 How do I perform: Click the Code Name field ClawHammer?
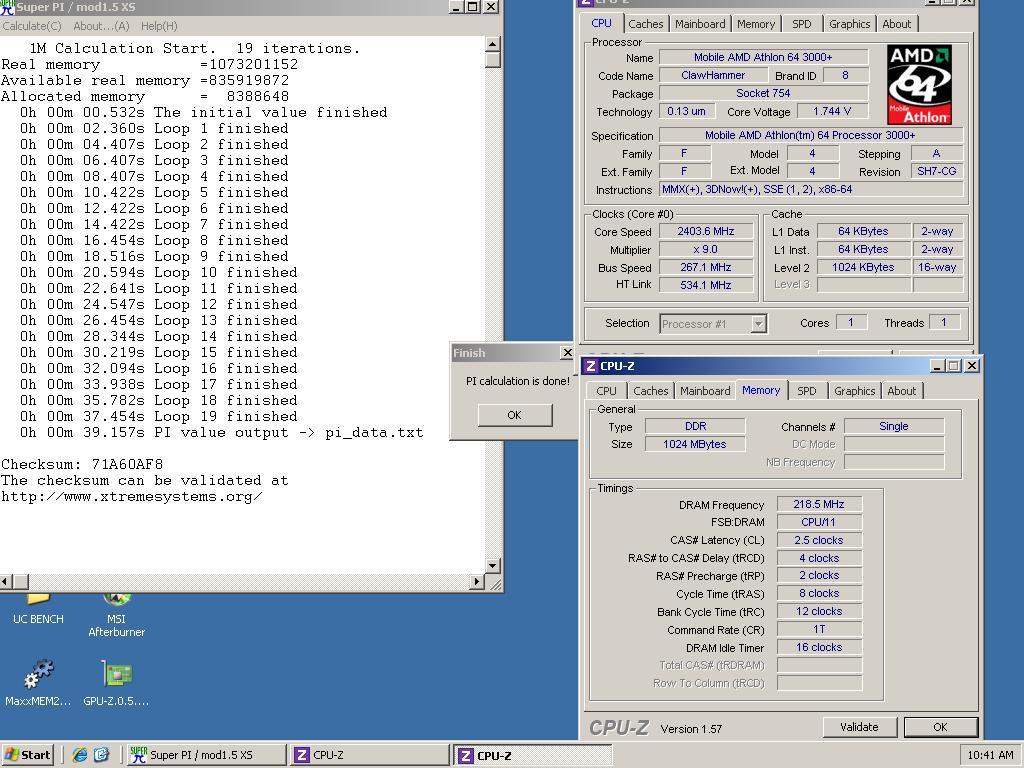coord(712,75)
